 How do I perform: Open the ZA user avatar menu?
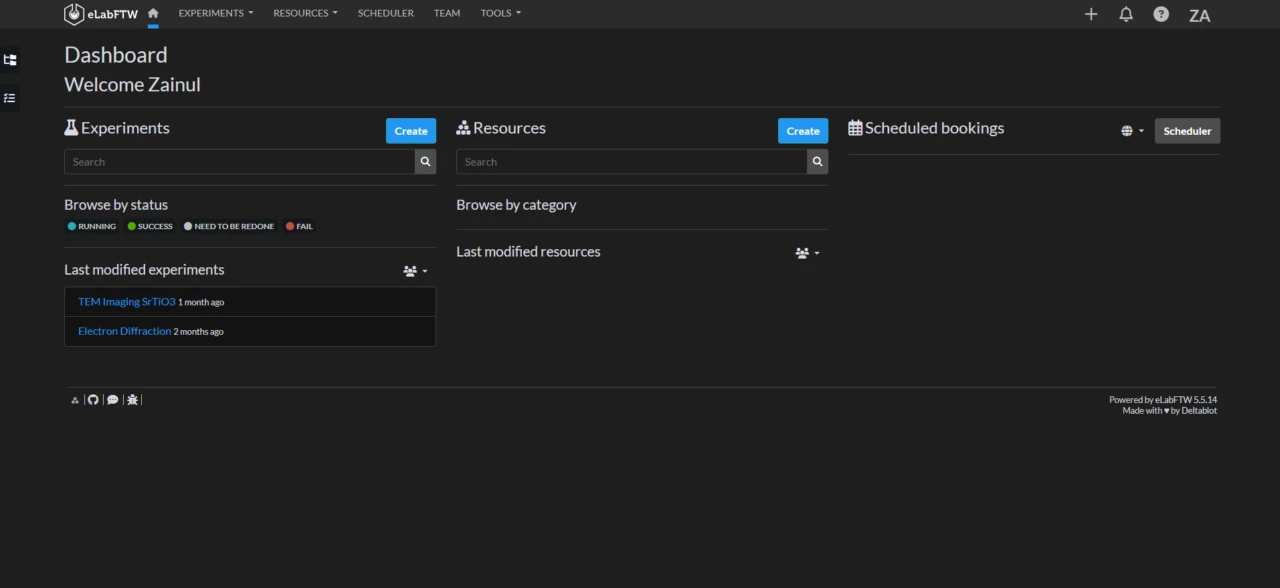pos(1200,15)
